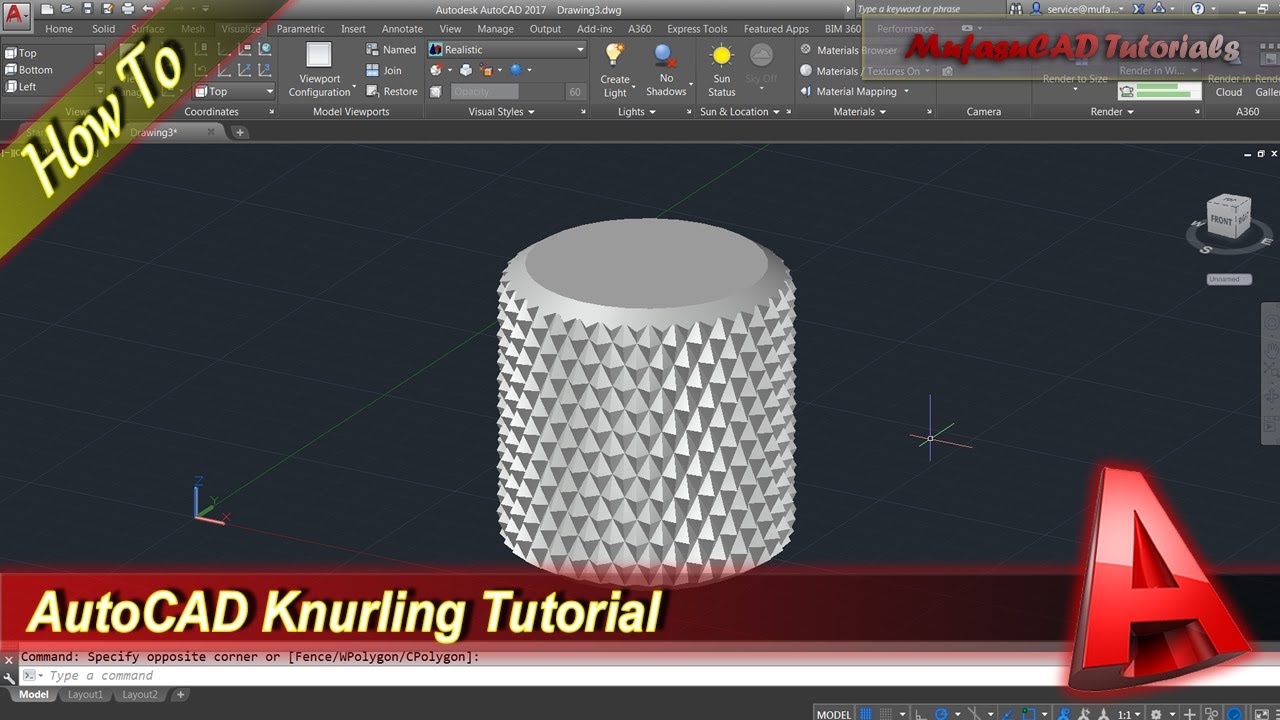
Task: Toggle ortho mode in status bar
Action: pyautogui.click(x=920, y=714)
